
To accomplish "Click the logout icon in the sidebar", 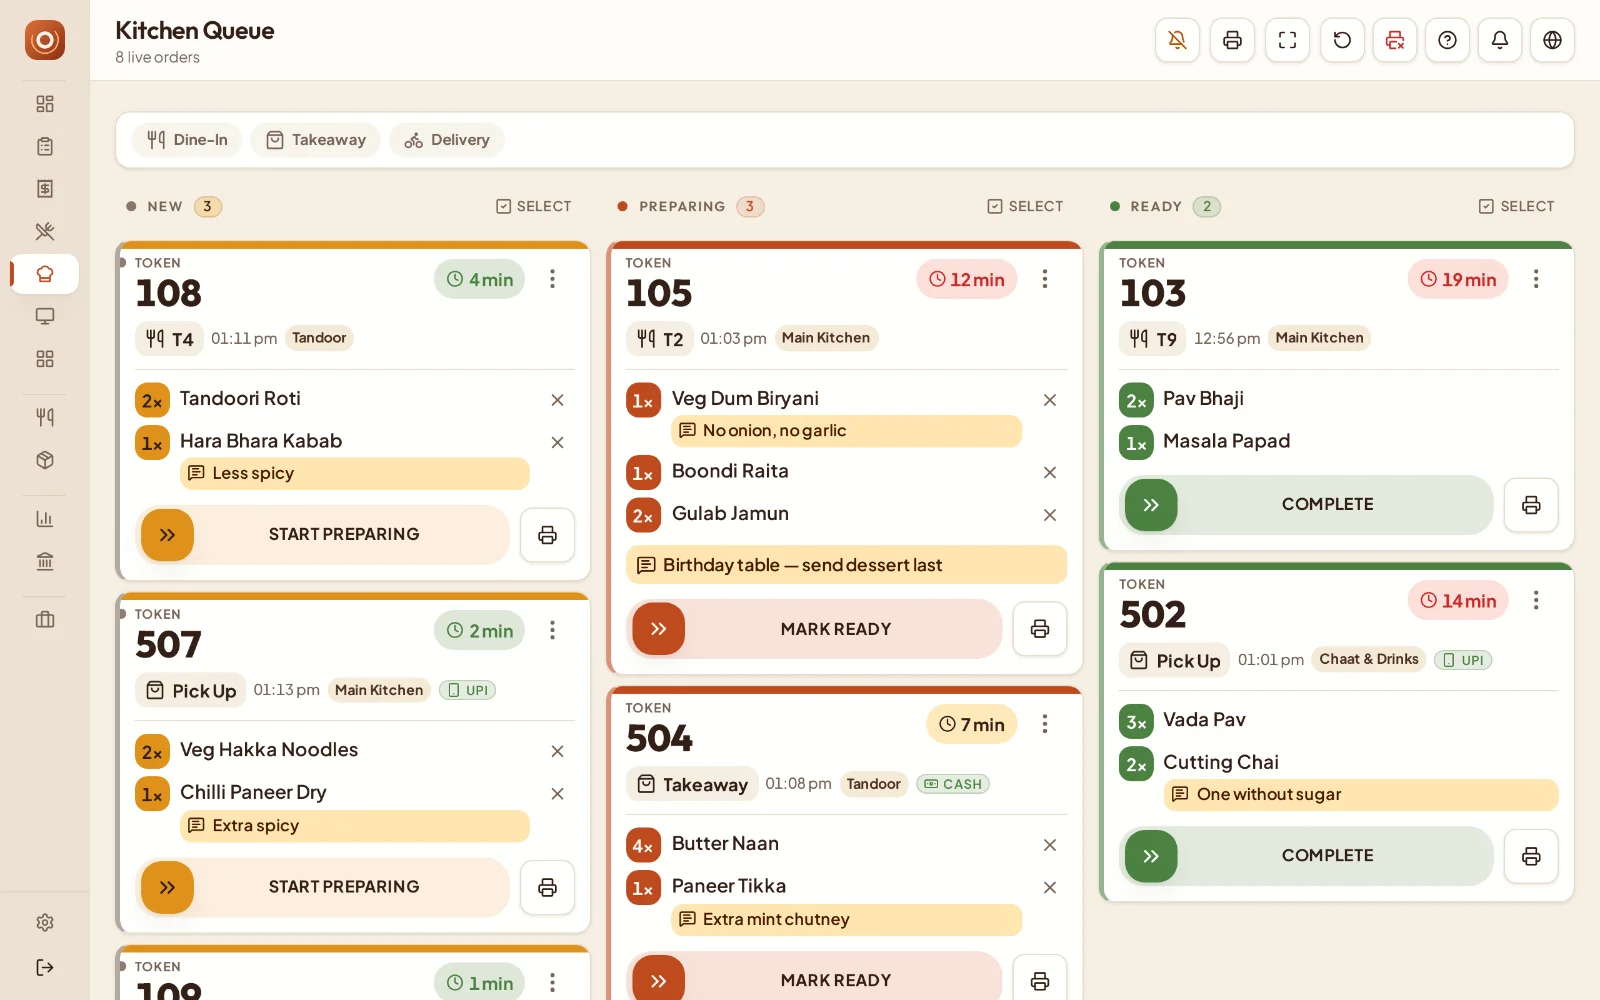I will tap(45, 967).
